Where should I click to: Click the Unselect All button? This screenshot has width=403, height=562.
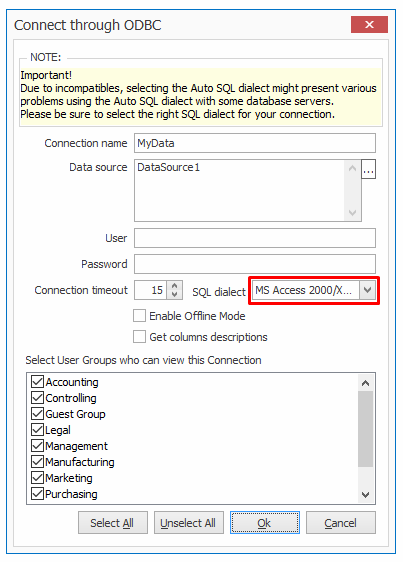(x=189, y=523)
